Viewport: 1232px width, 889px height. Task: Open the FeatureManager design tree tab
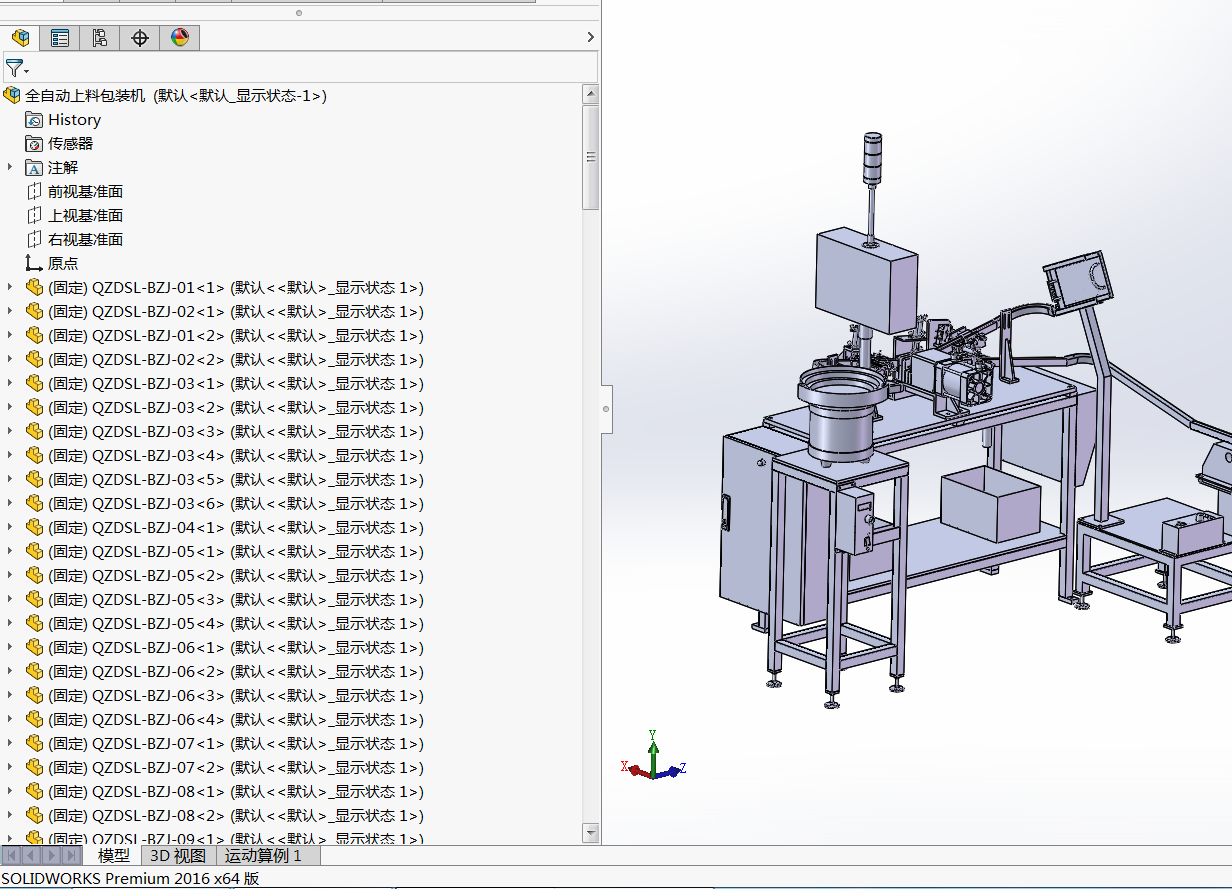pyautogui.click(x=20, y=38)
